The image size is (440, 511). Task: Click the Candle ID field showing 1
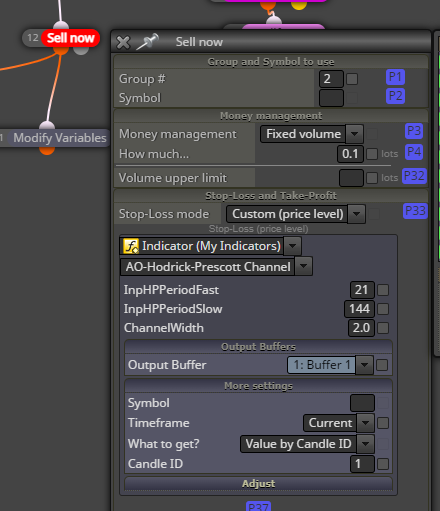click(x=362, y=464)
